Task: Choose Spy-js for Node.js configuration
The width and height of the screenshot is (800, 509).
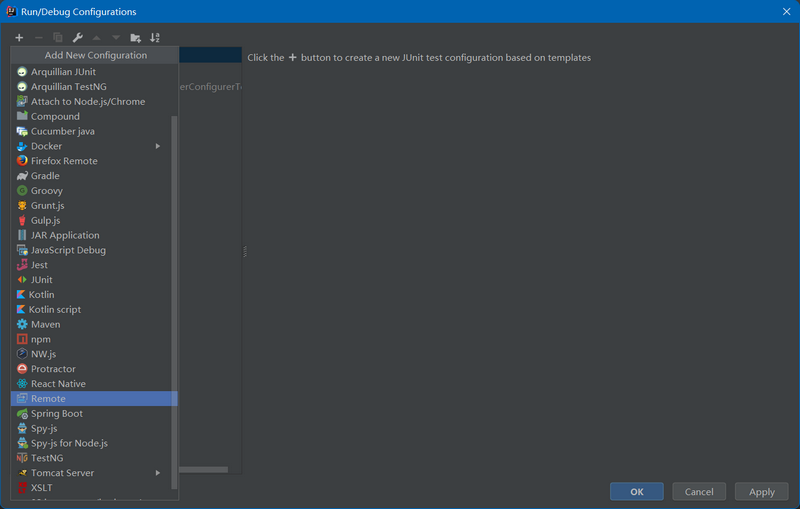Action: tap(94, 443)
